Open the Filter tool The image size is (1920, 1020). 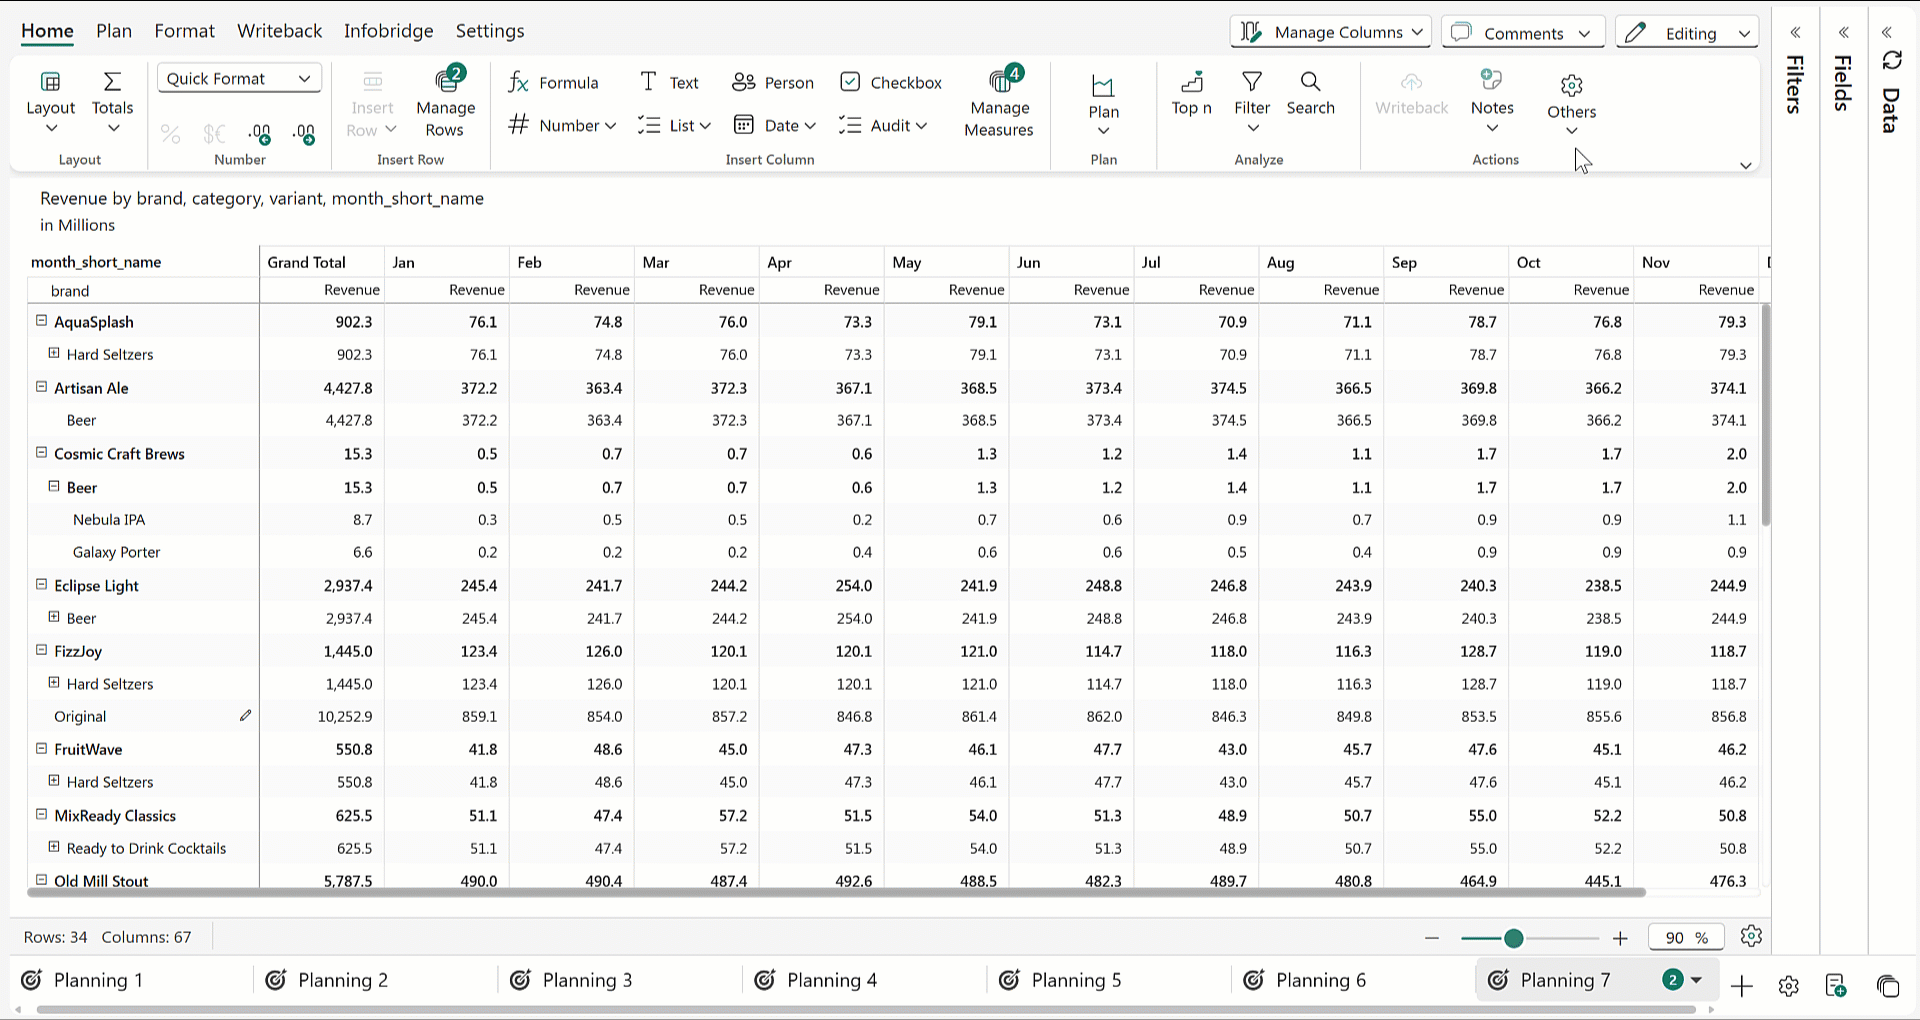(1251, 93)
